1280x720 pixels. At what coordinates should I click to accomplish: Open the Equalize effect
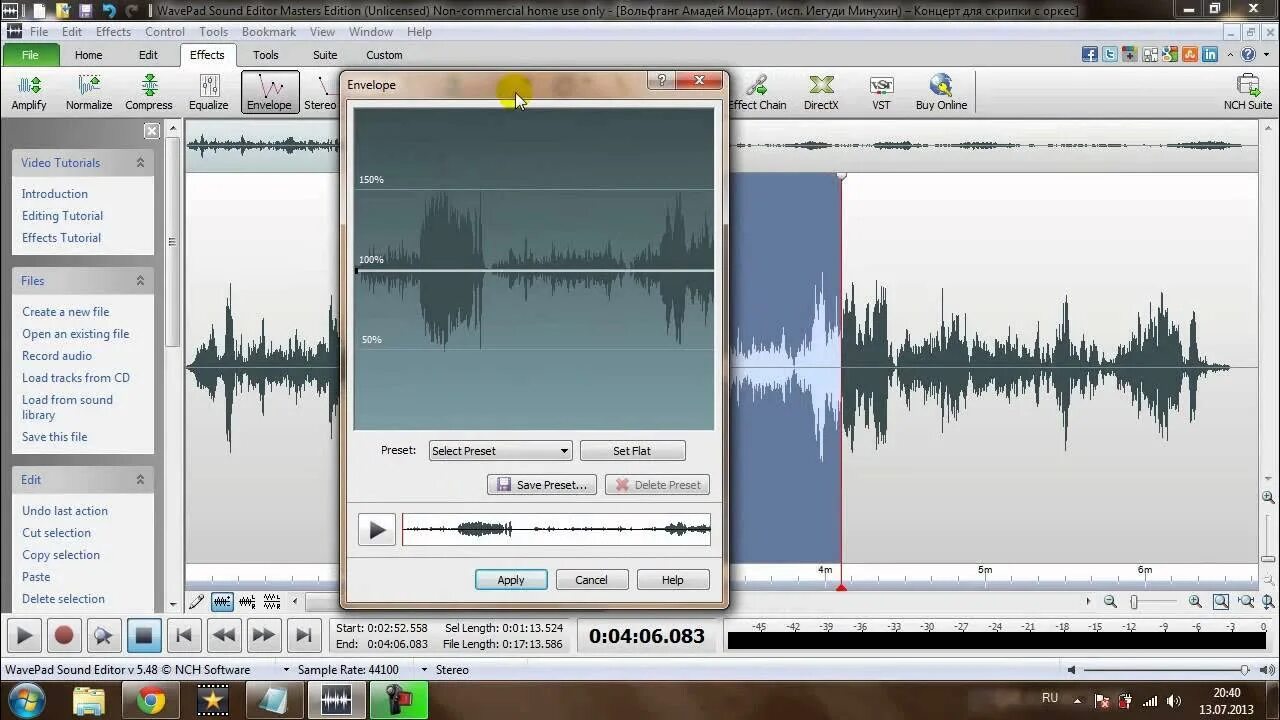pos(209,92)
